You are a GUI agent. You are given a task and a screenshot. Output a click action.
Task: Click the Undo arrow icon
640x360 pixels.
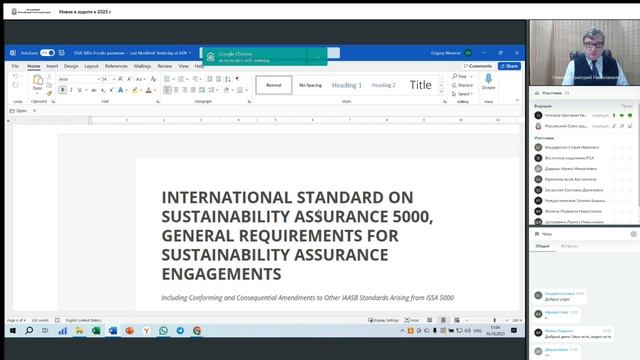(16, 76)
